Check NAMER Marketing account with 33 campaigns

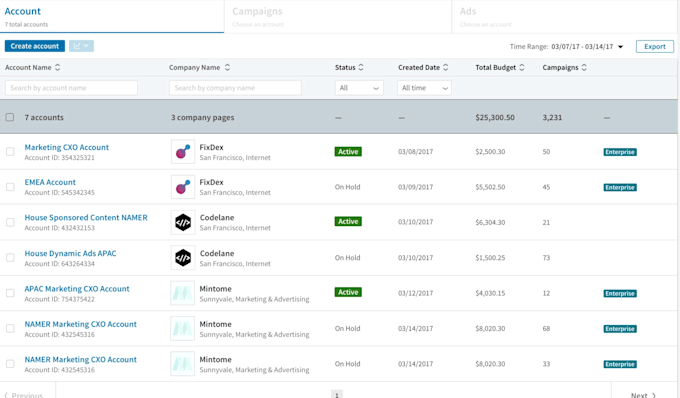(10, 364)
